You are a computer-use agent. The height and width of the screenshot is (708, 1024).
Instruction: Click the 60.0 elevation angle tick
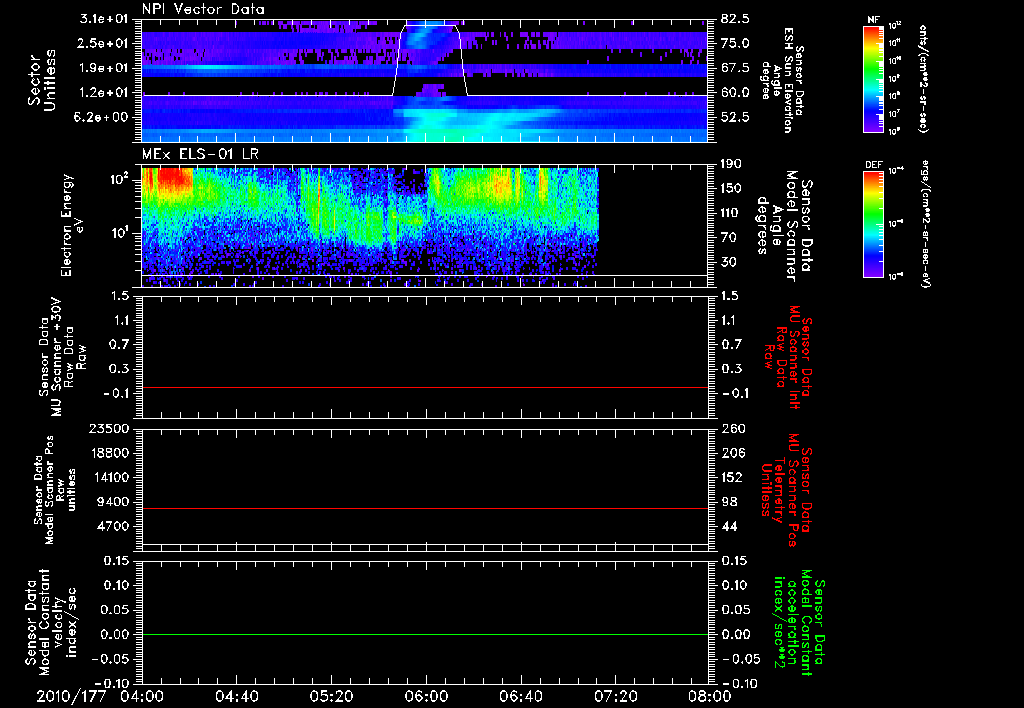point(735,93)
